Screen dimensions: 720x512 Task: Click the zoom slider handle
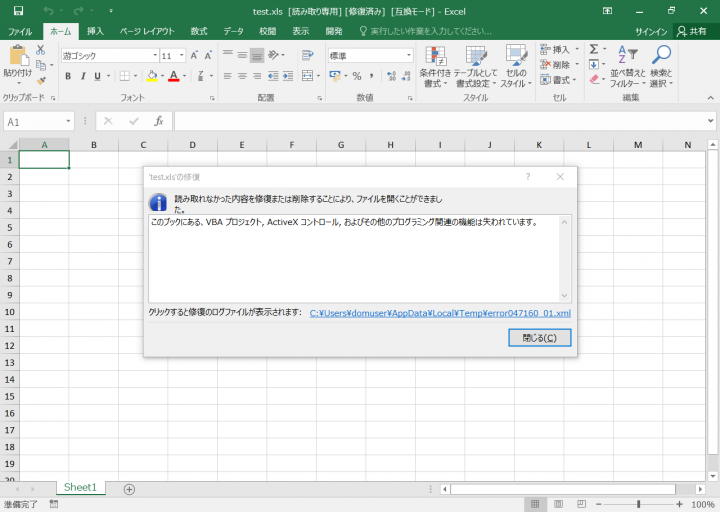[638, 504]
